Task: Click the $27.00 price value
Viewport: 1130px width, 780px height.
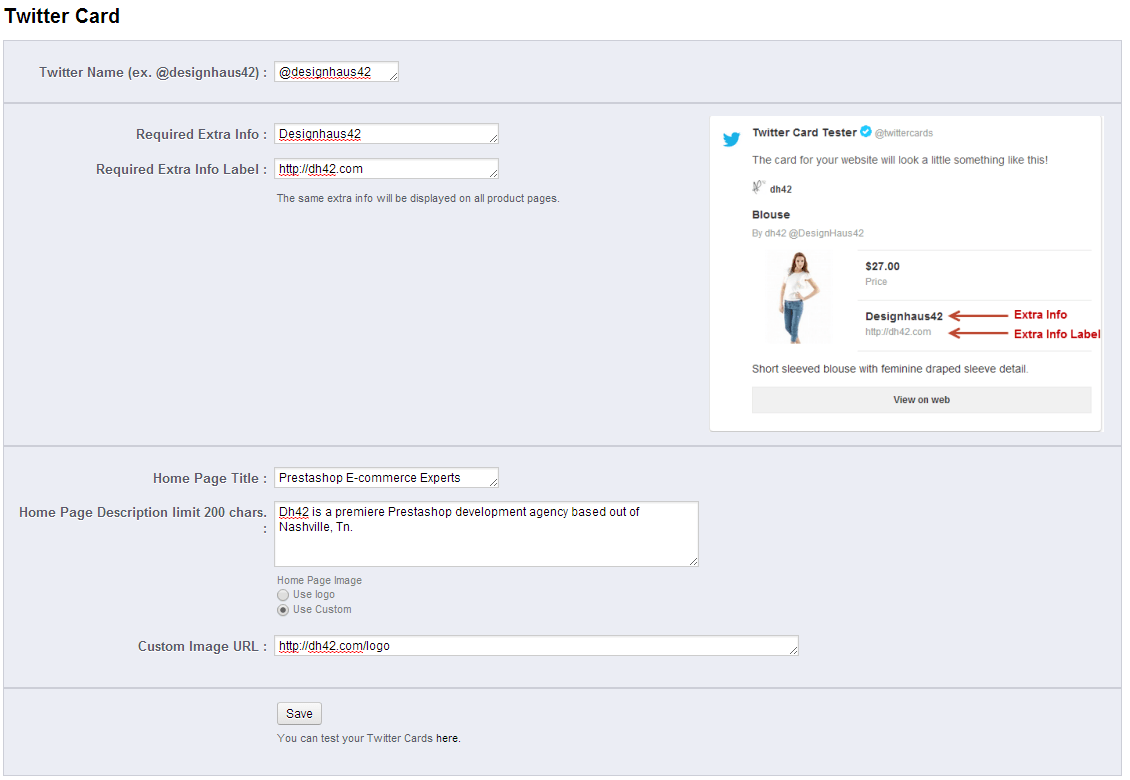Action: pos(882,267)
